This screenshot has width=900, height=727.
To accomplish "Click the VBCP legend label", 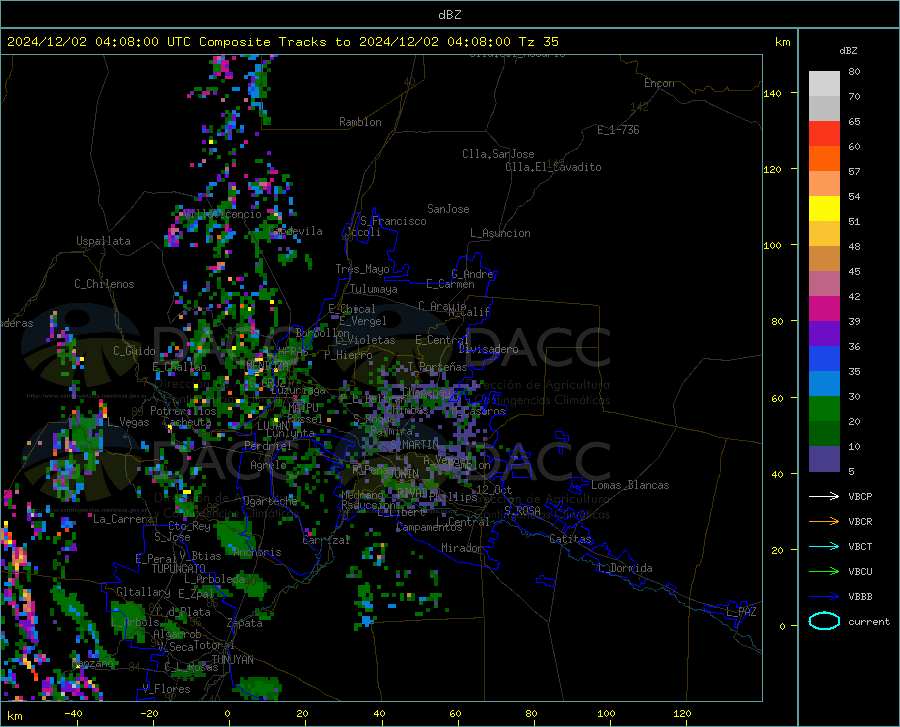I will click(x=860, y=496).
